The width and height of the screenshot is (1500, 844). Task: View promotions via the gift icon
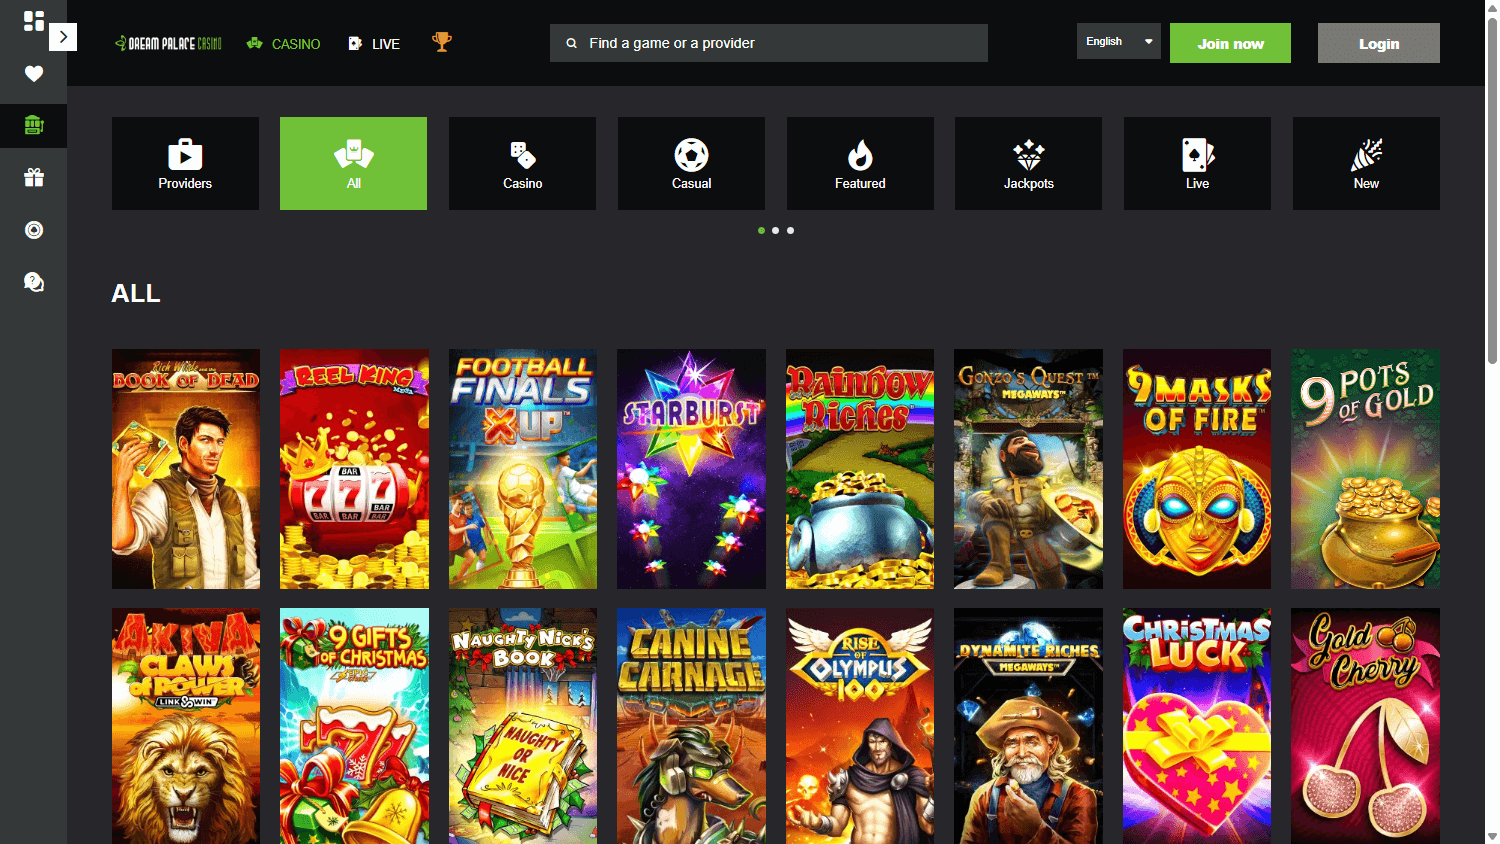tap(33, 177)
